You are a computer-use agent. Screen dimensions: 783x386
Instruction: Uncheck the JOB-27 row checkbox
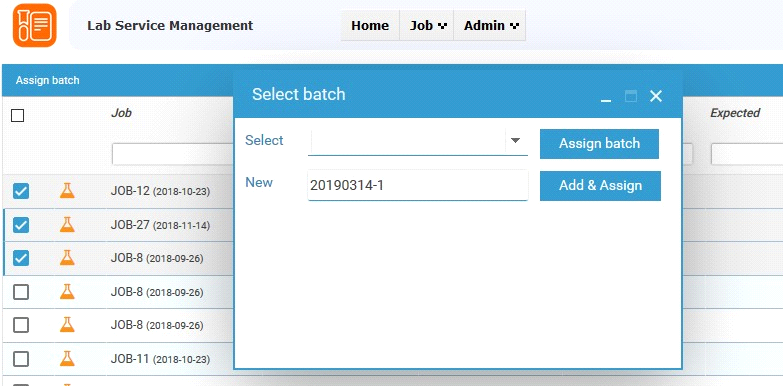click(21, 225)
